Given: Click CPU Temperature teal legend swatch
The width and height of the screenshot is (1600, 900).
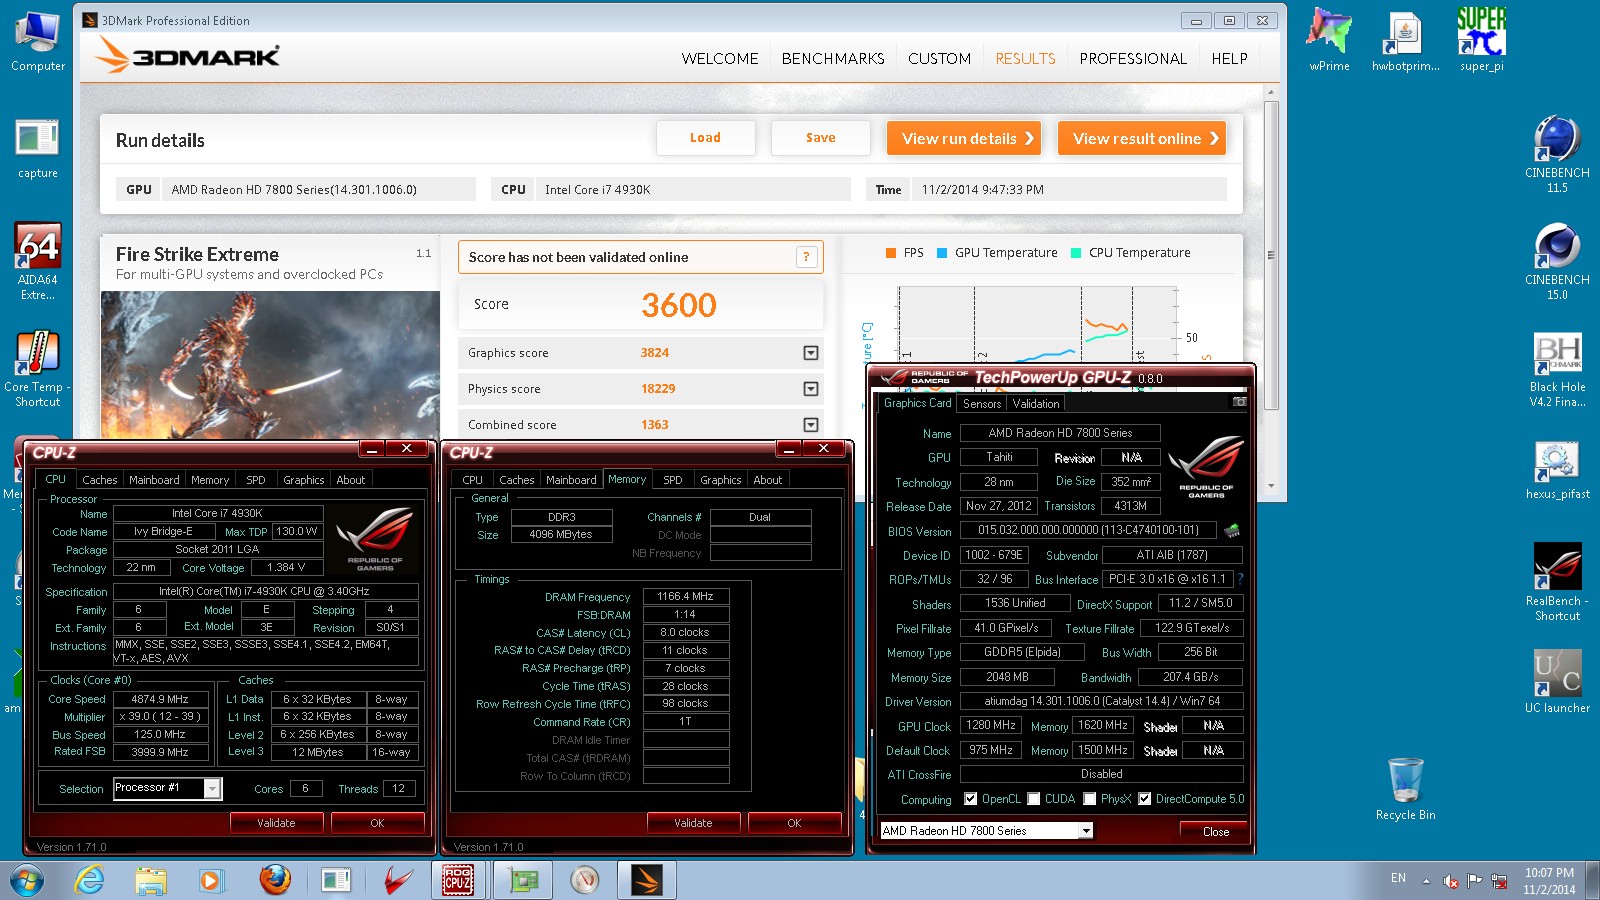Looking at the screenshot, I should [x=1076, y=253].
